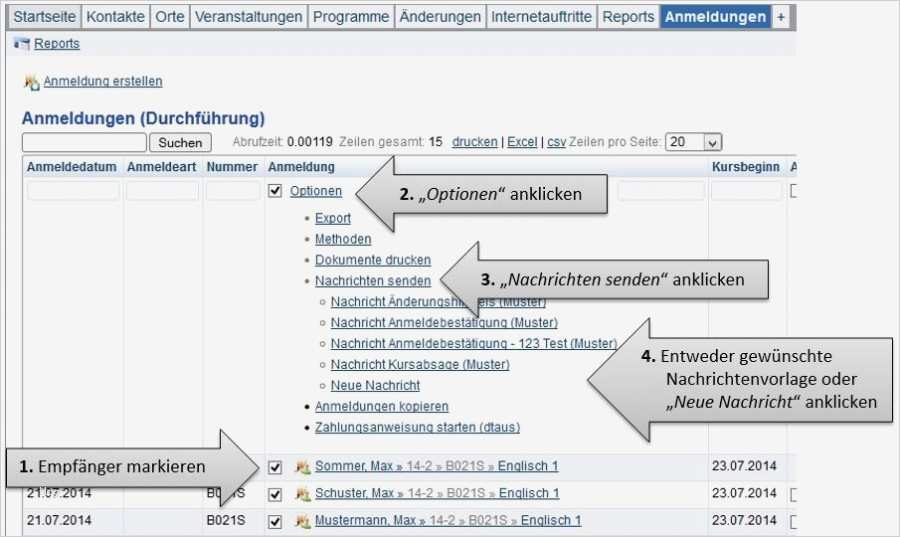900x537 pixels.
Task: Click the Suchen button
Action: 180,142
